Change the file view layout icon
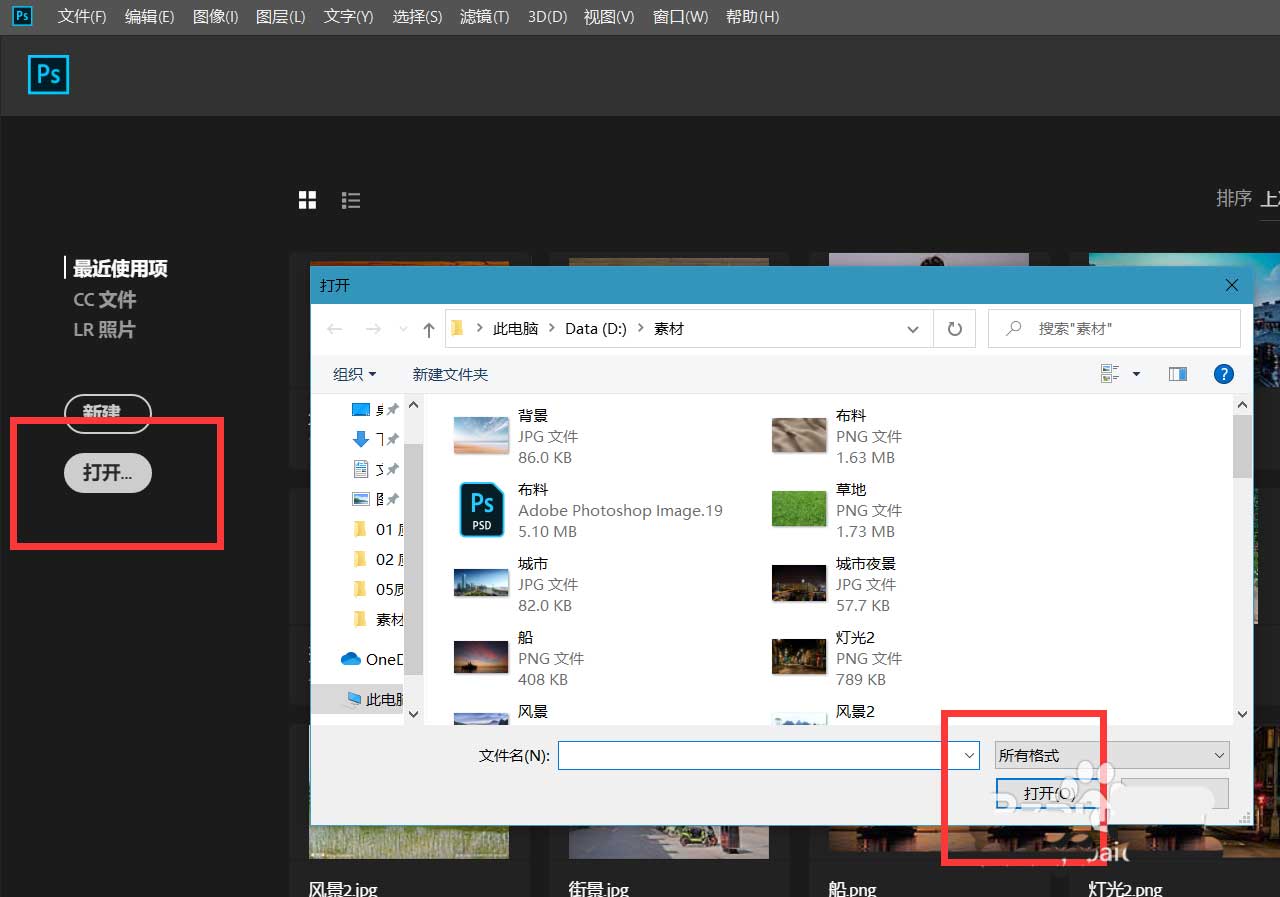Image resolution: width=1280 pixels, height=897 pixels. [1110, 374]
